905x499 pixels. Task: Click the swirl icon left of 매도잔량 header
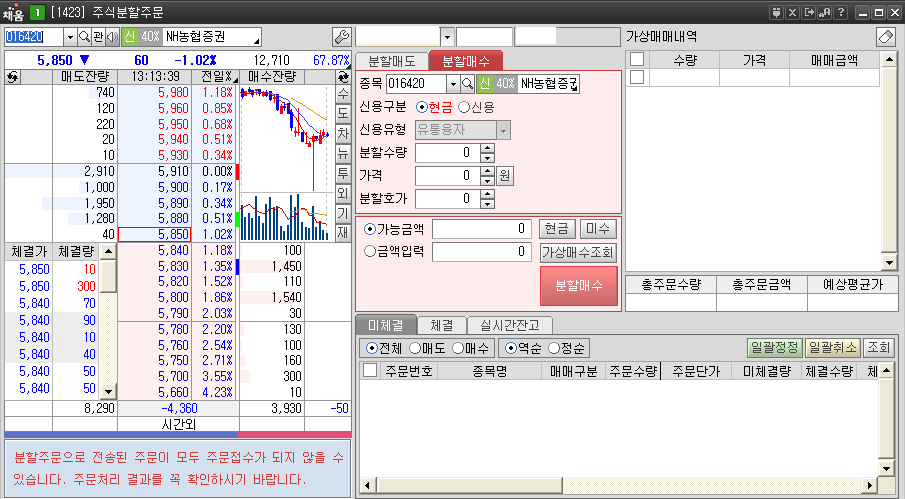13,77
